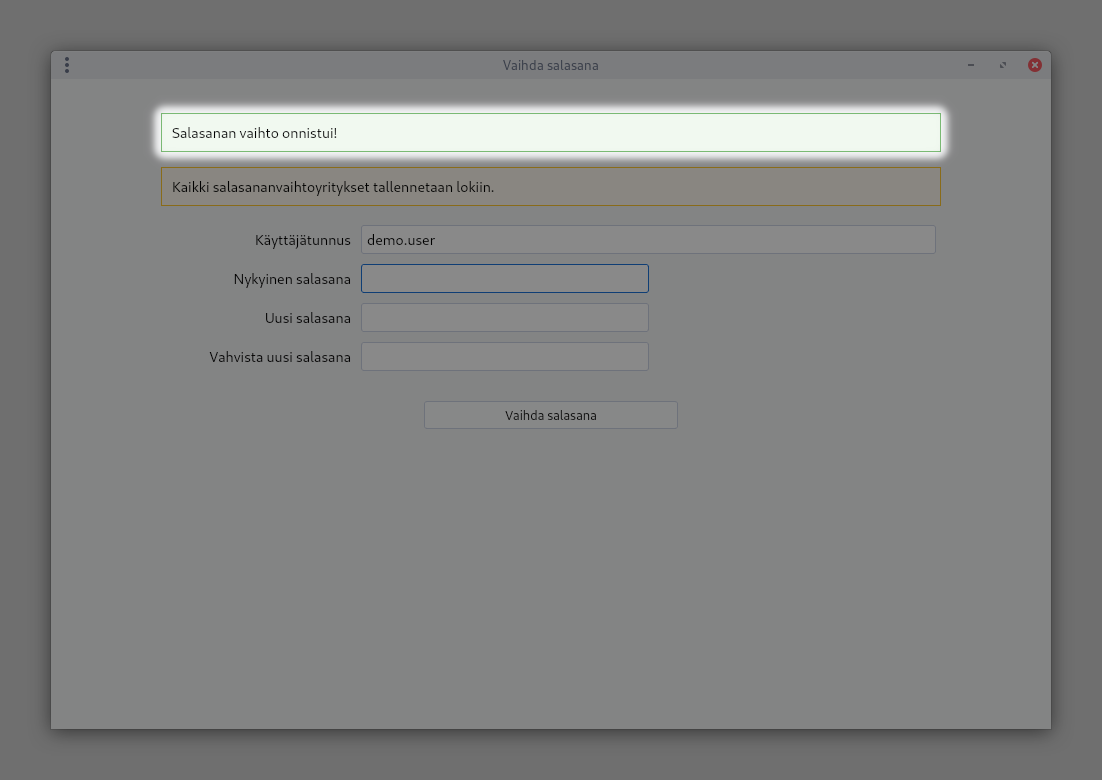Open the kebab menu in title bar

pyautogui.click(x=67, y=65)
